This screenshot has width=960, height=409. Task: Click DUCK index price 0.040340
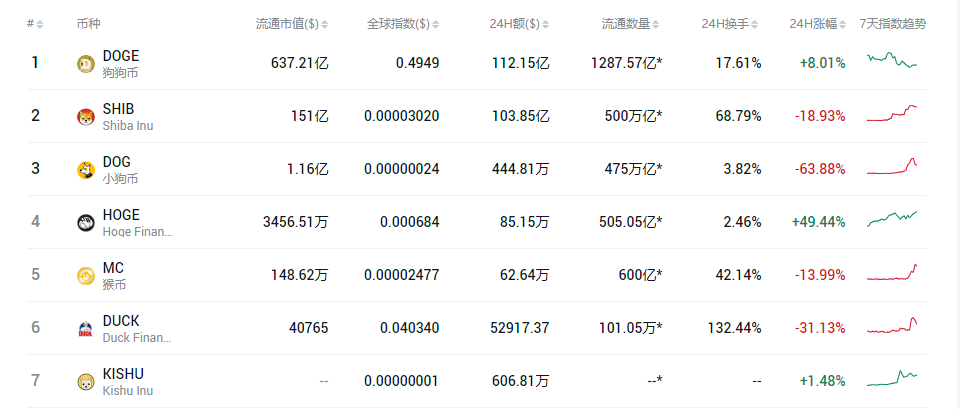pyautogui.click(x=410, y=328)
